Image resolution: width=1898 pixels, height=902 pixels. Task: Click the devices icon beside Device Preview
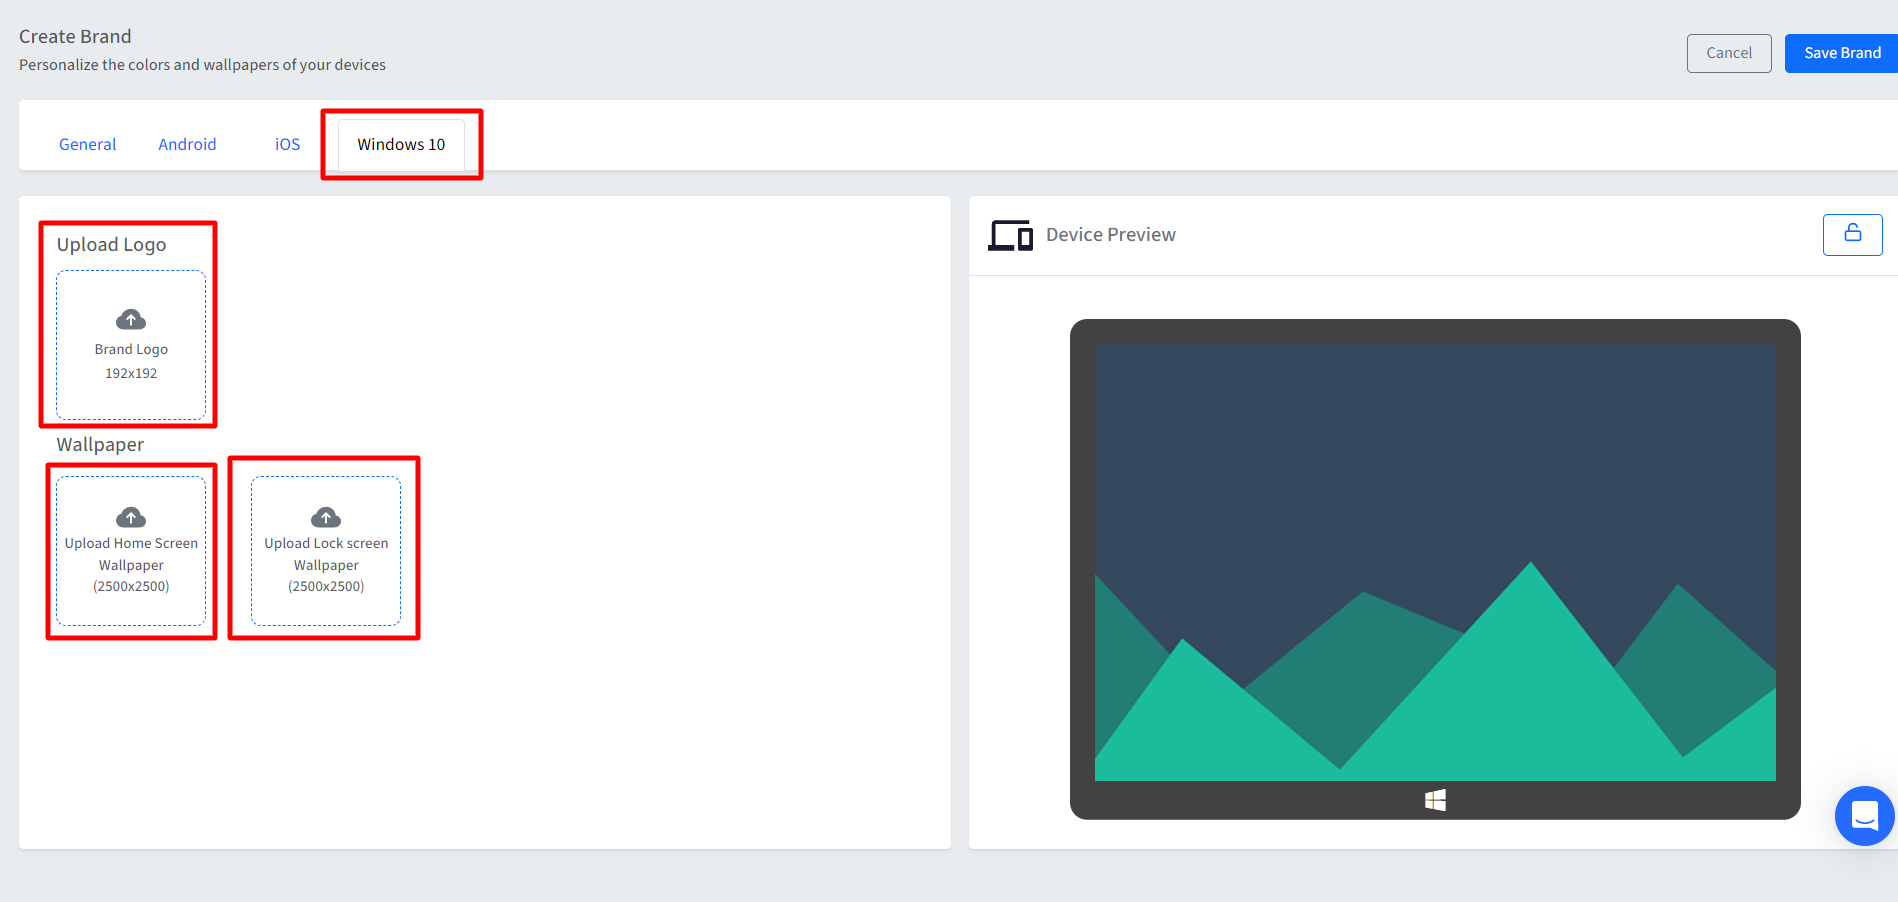(1010, 236)
